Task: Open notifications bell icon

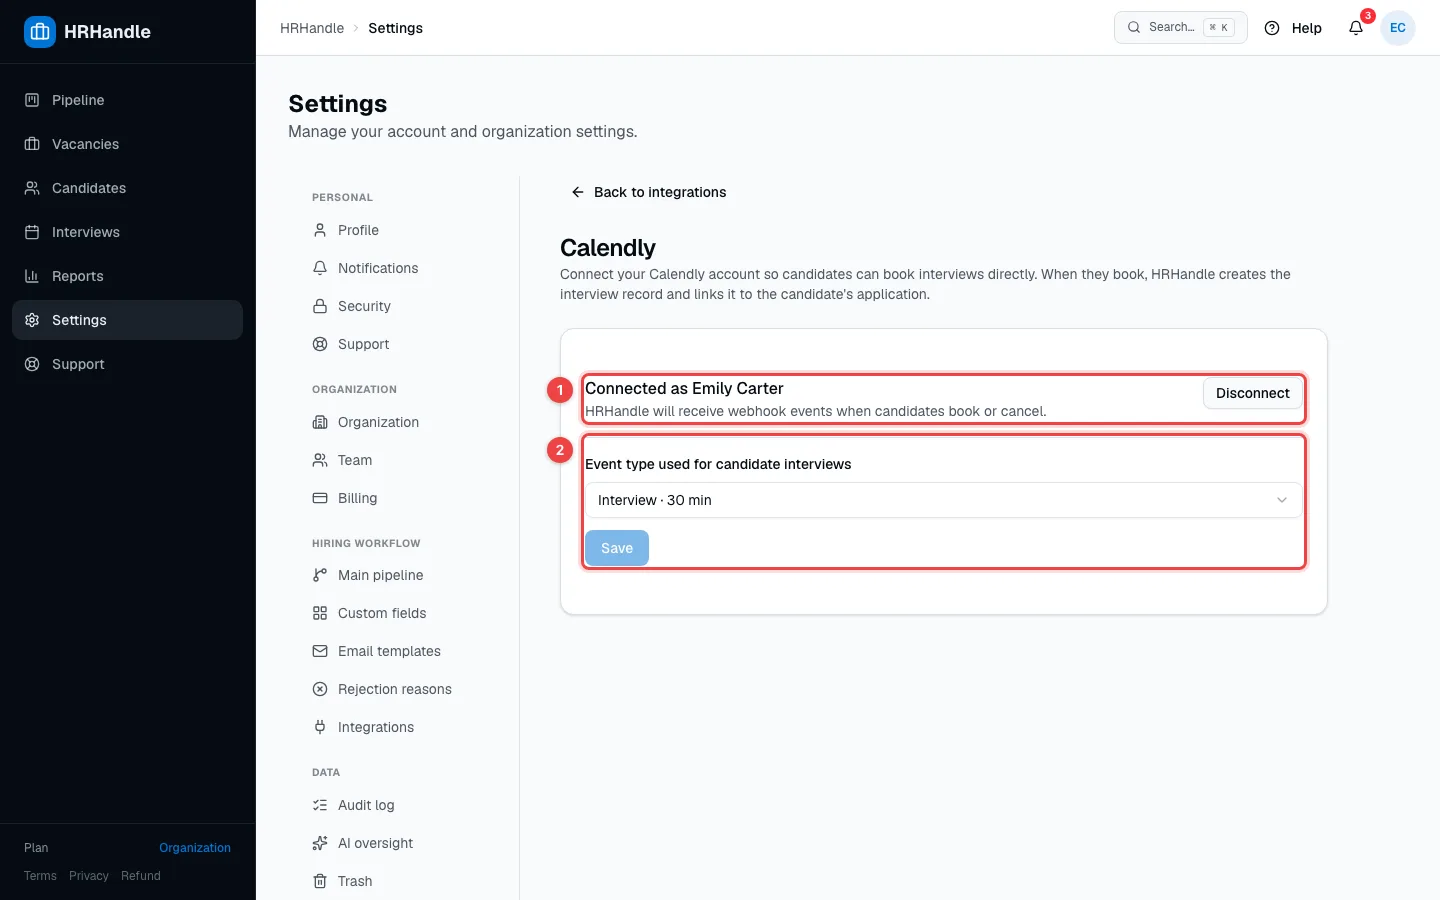Action: point(1356,28)
